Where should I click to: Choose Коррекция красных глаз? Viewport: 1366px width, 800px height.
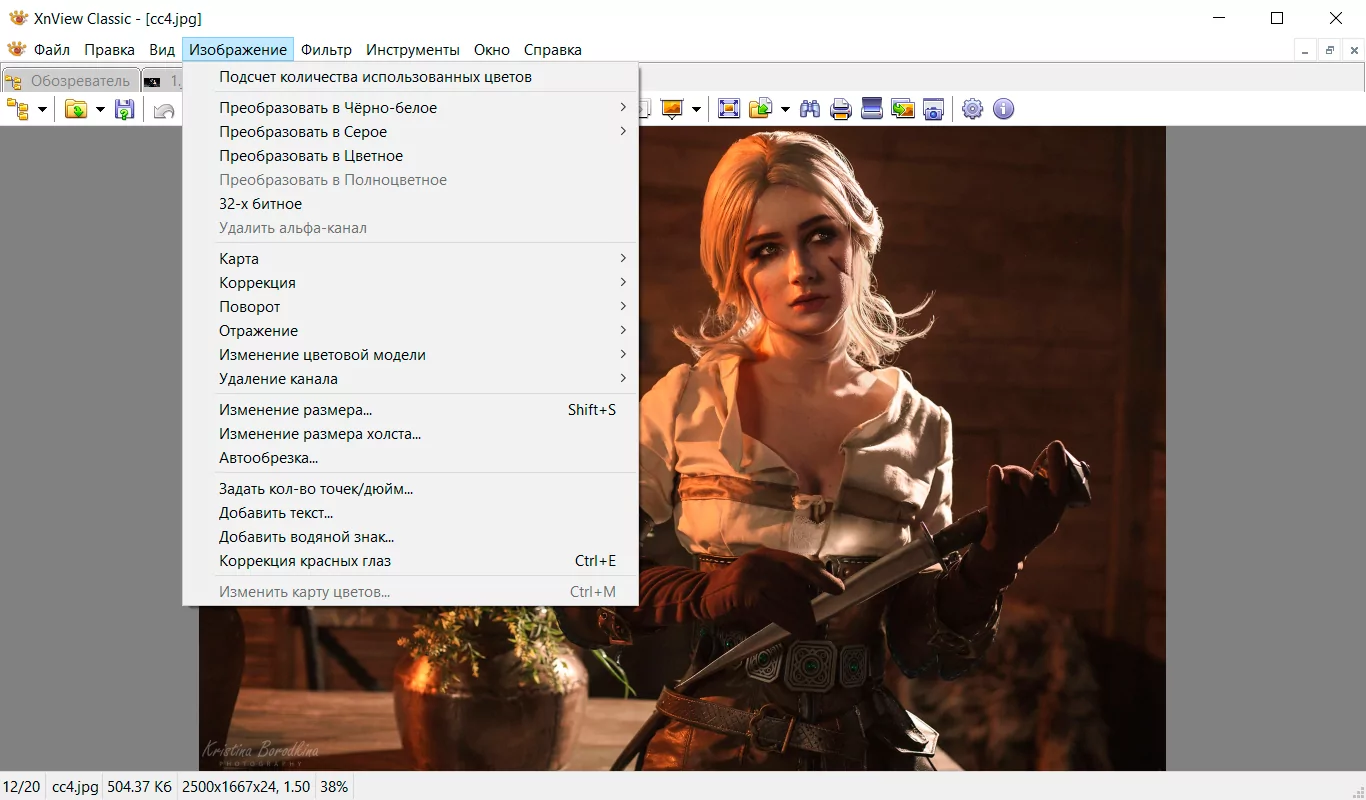coord(410,561)
